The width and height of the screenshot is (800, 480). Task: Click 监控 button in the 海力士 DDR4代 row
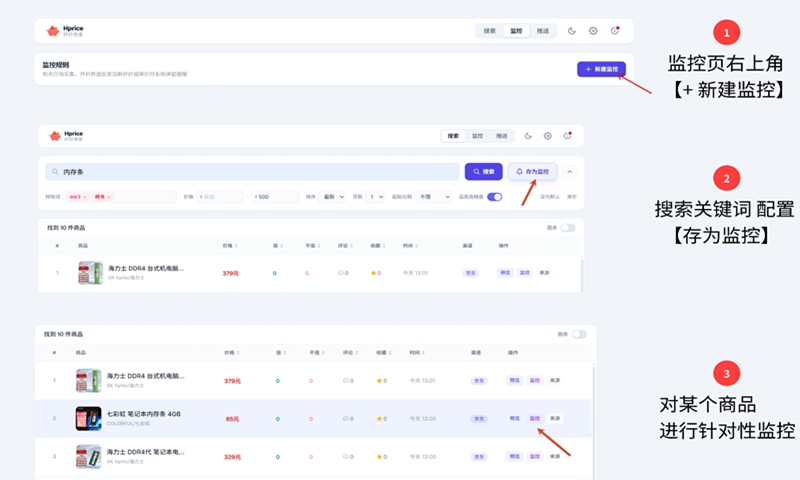pyautogui.click(x=535, y=457)
